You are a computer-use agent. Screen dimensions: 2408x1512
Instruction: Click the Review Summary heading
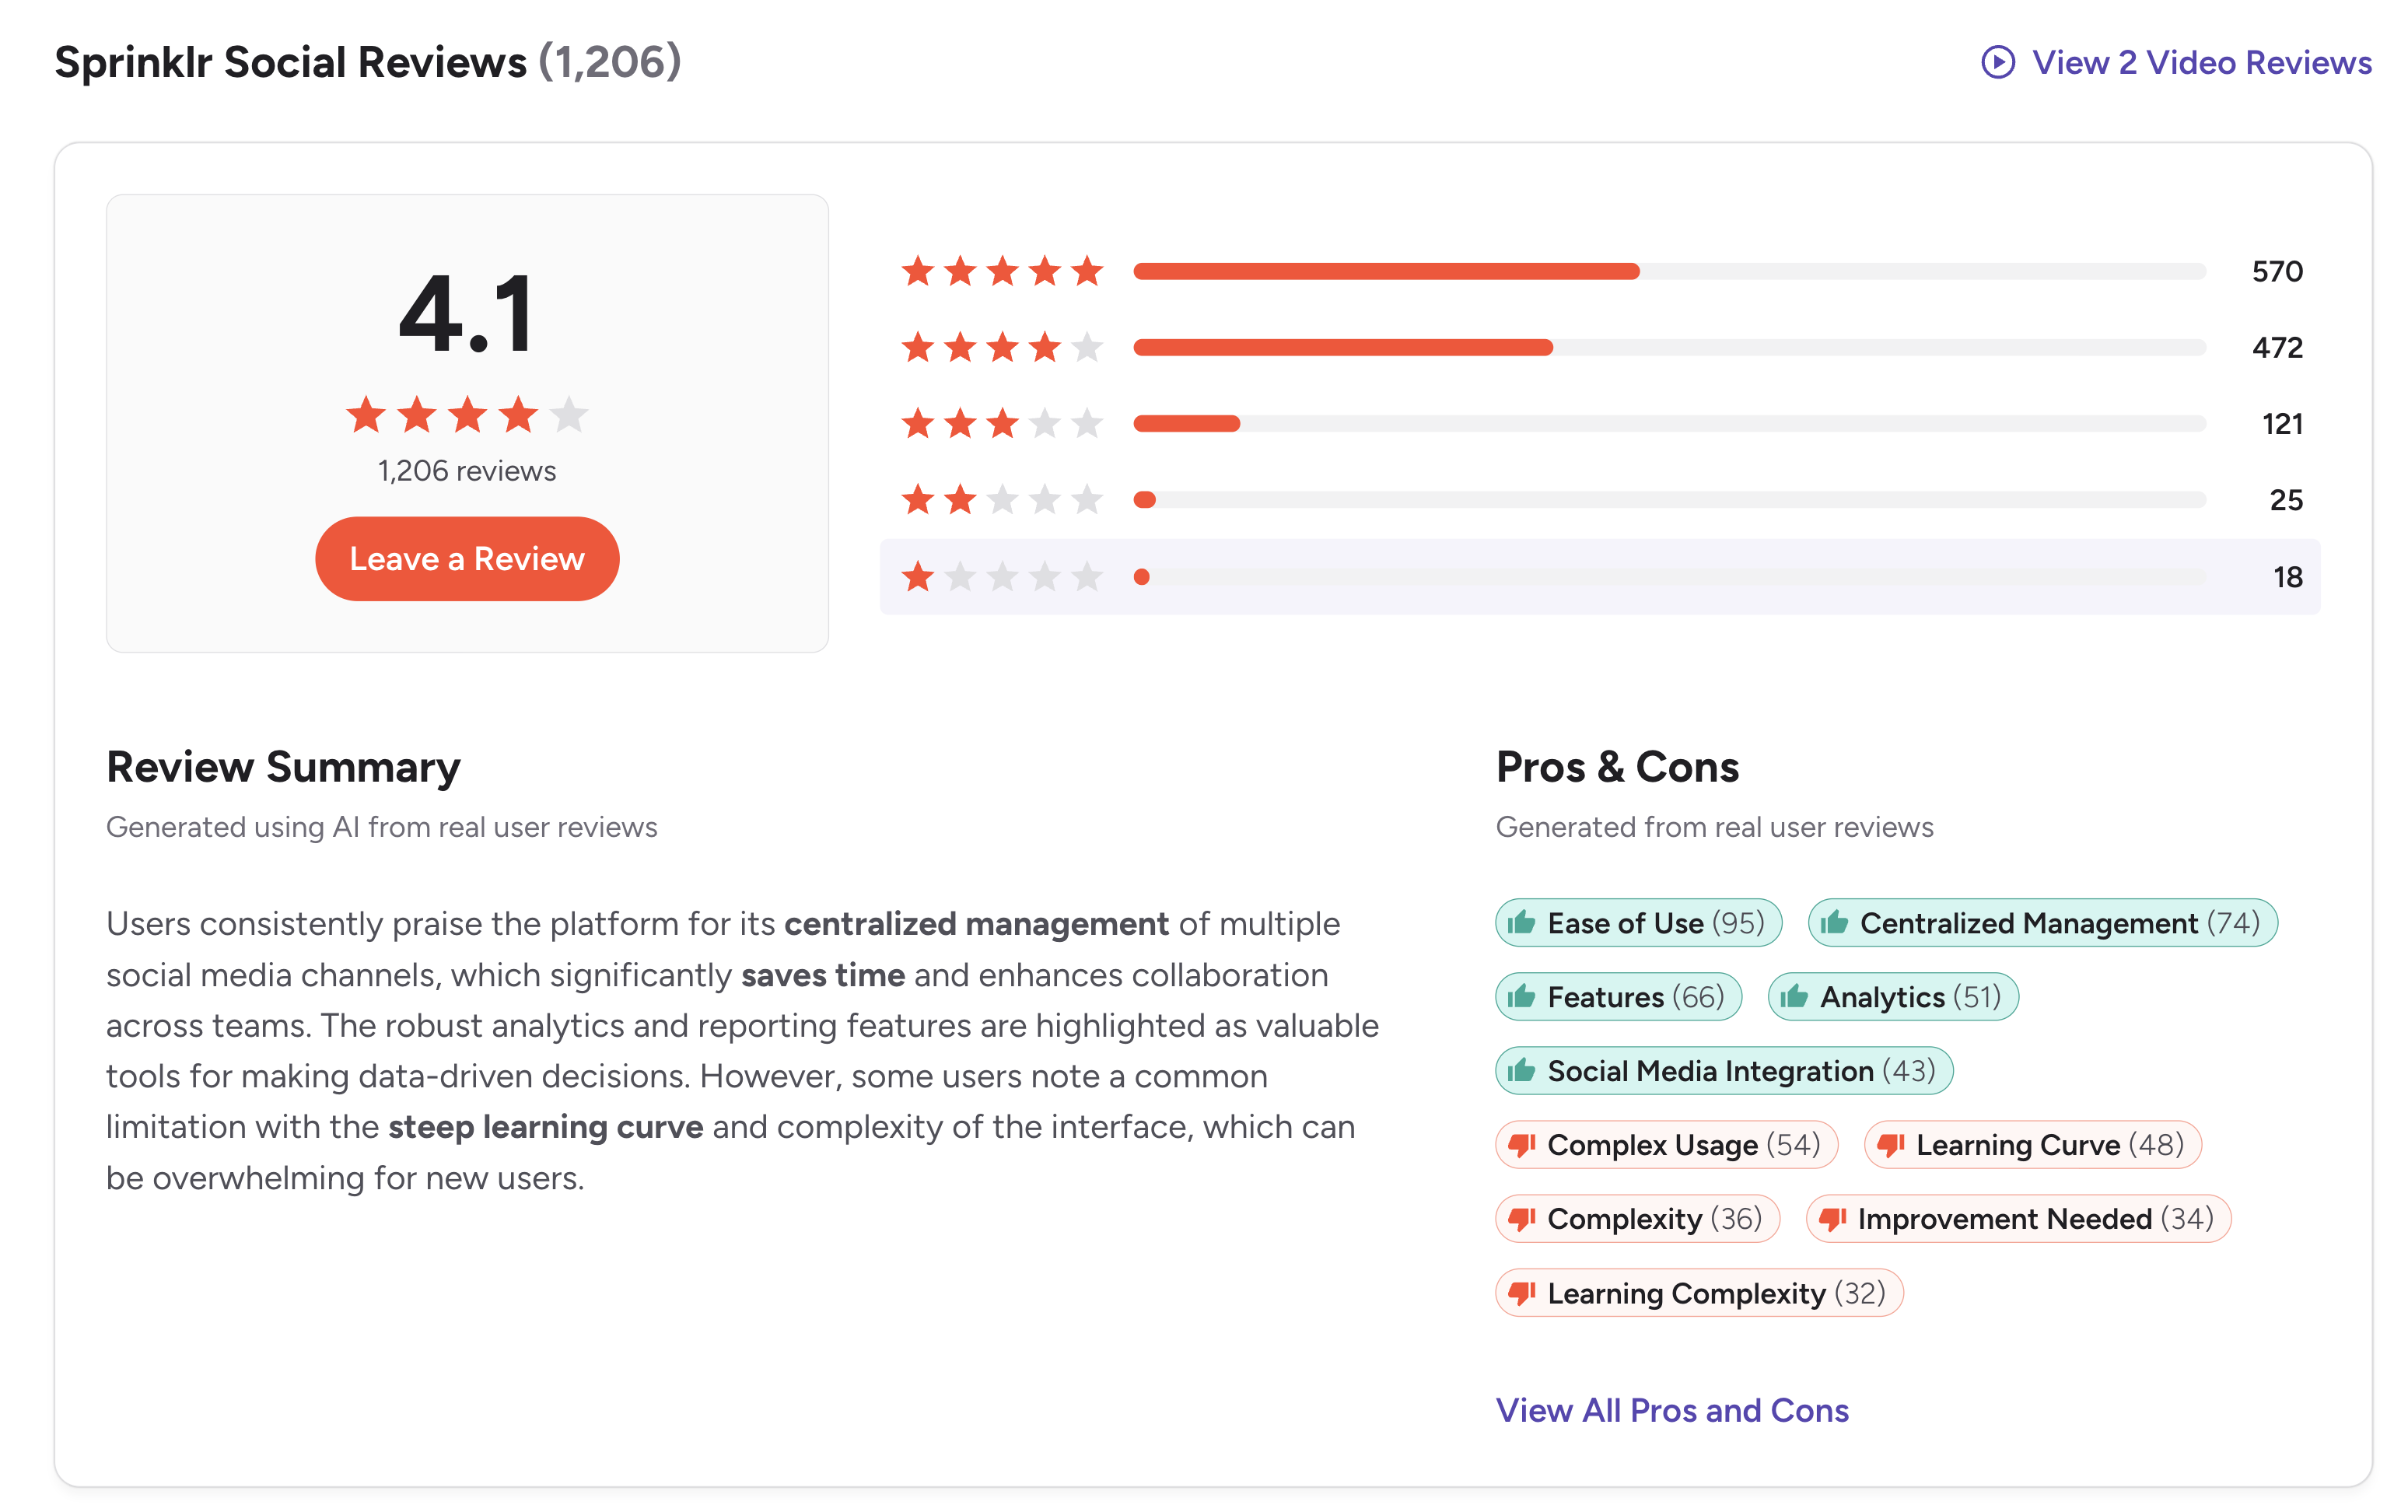click(283, 767)
